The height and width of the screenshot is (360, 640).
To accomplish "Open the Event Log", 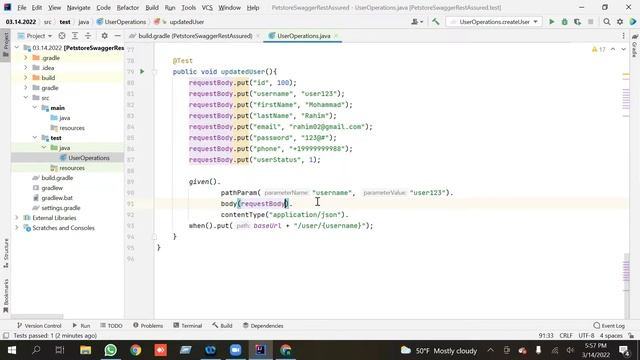I will 609,326.
